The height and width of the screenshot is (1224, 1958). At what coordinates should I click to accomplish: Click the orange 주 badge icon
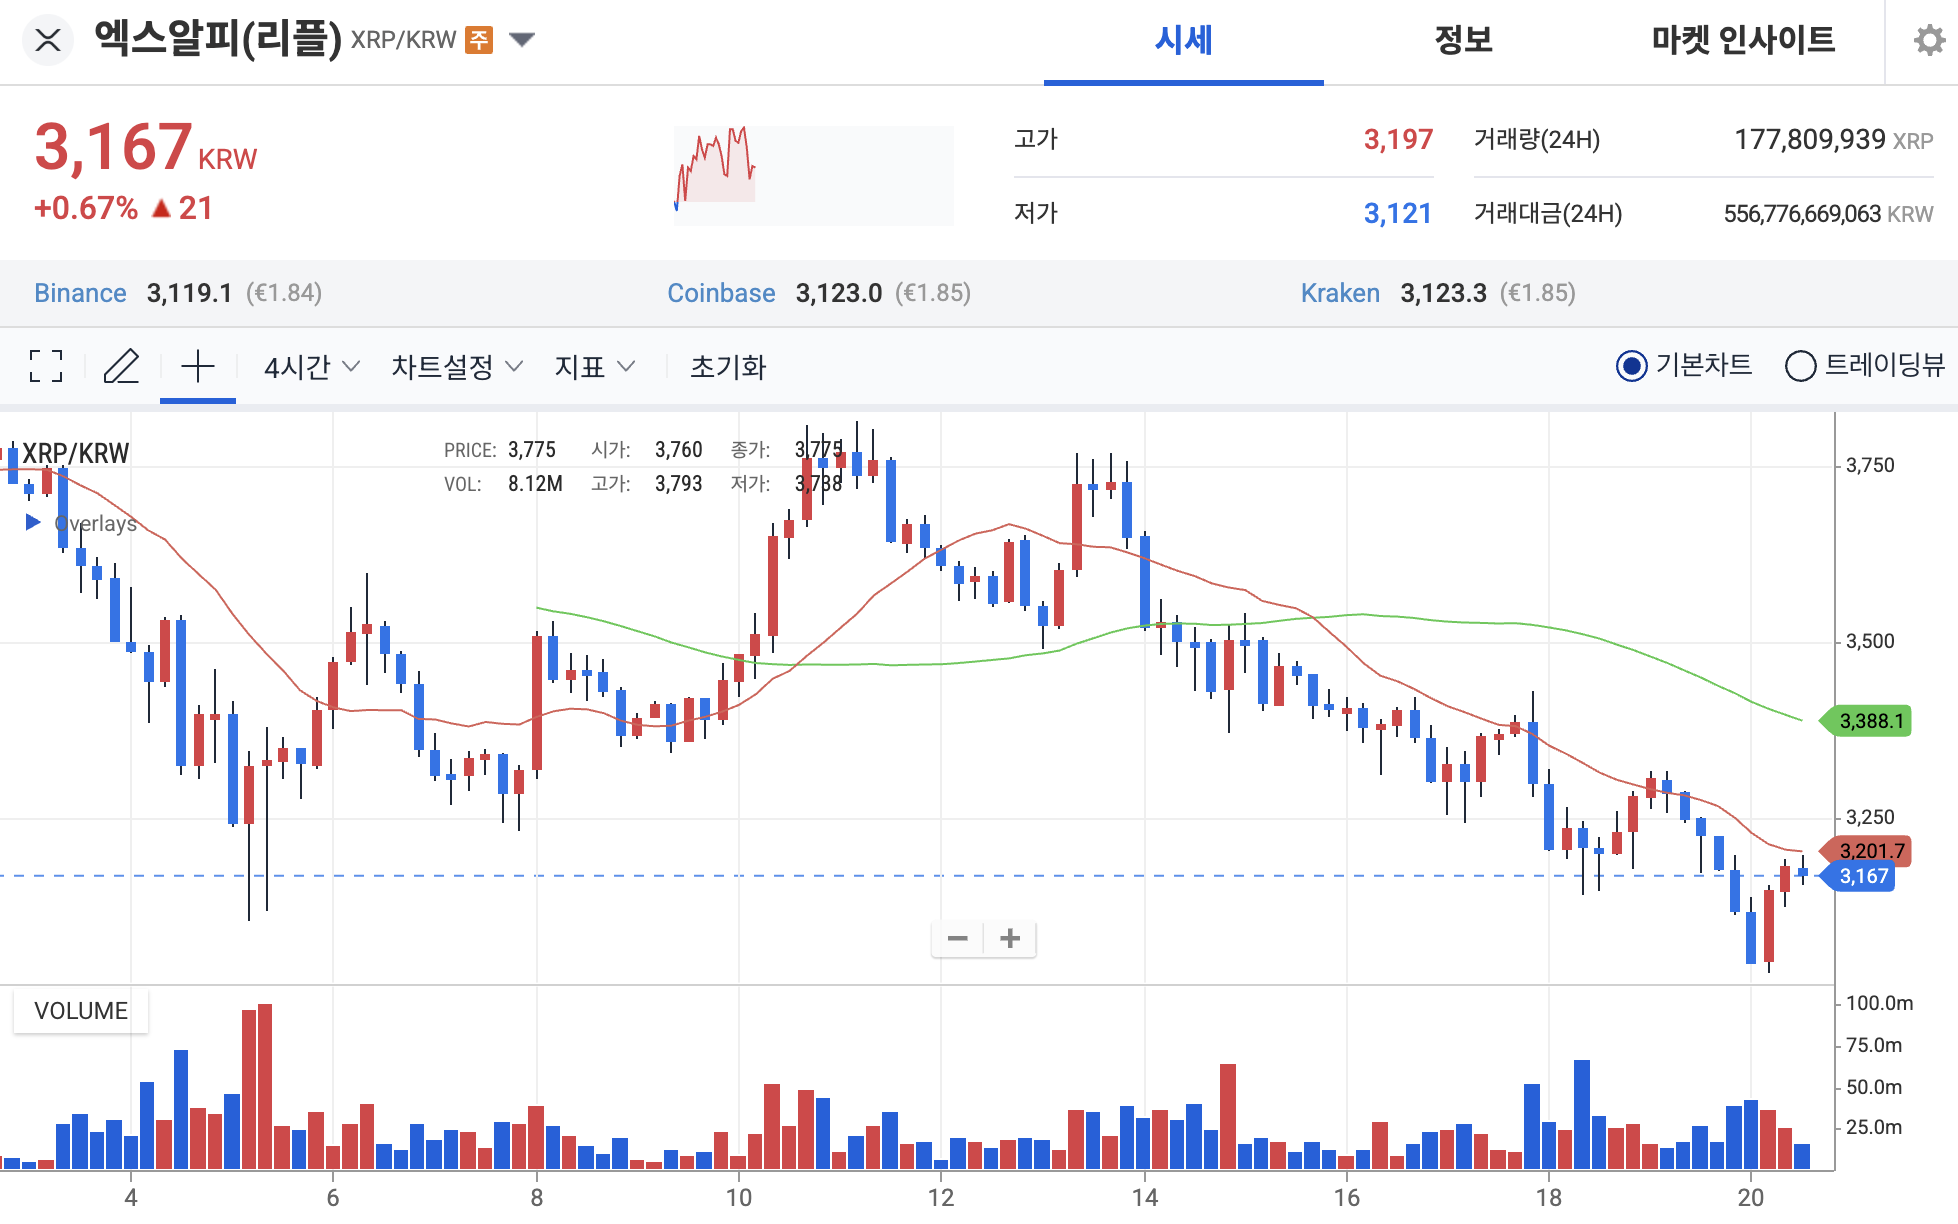(479, 40)
